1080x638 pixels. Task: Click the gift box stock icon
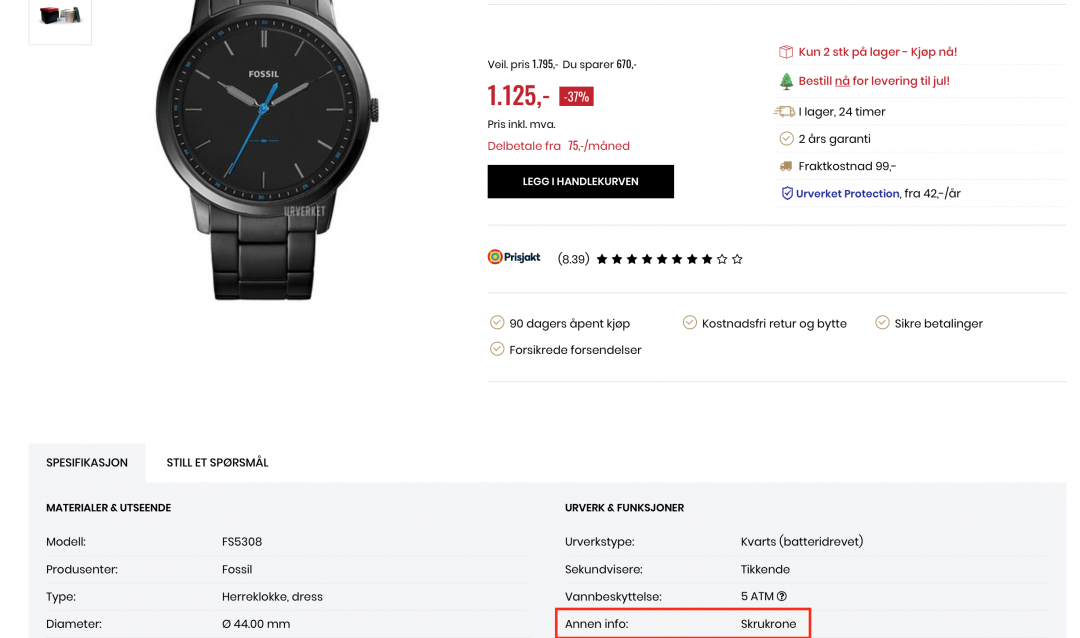click(786, 52)
